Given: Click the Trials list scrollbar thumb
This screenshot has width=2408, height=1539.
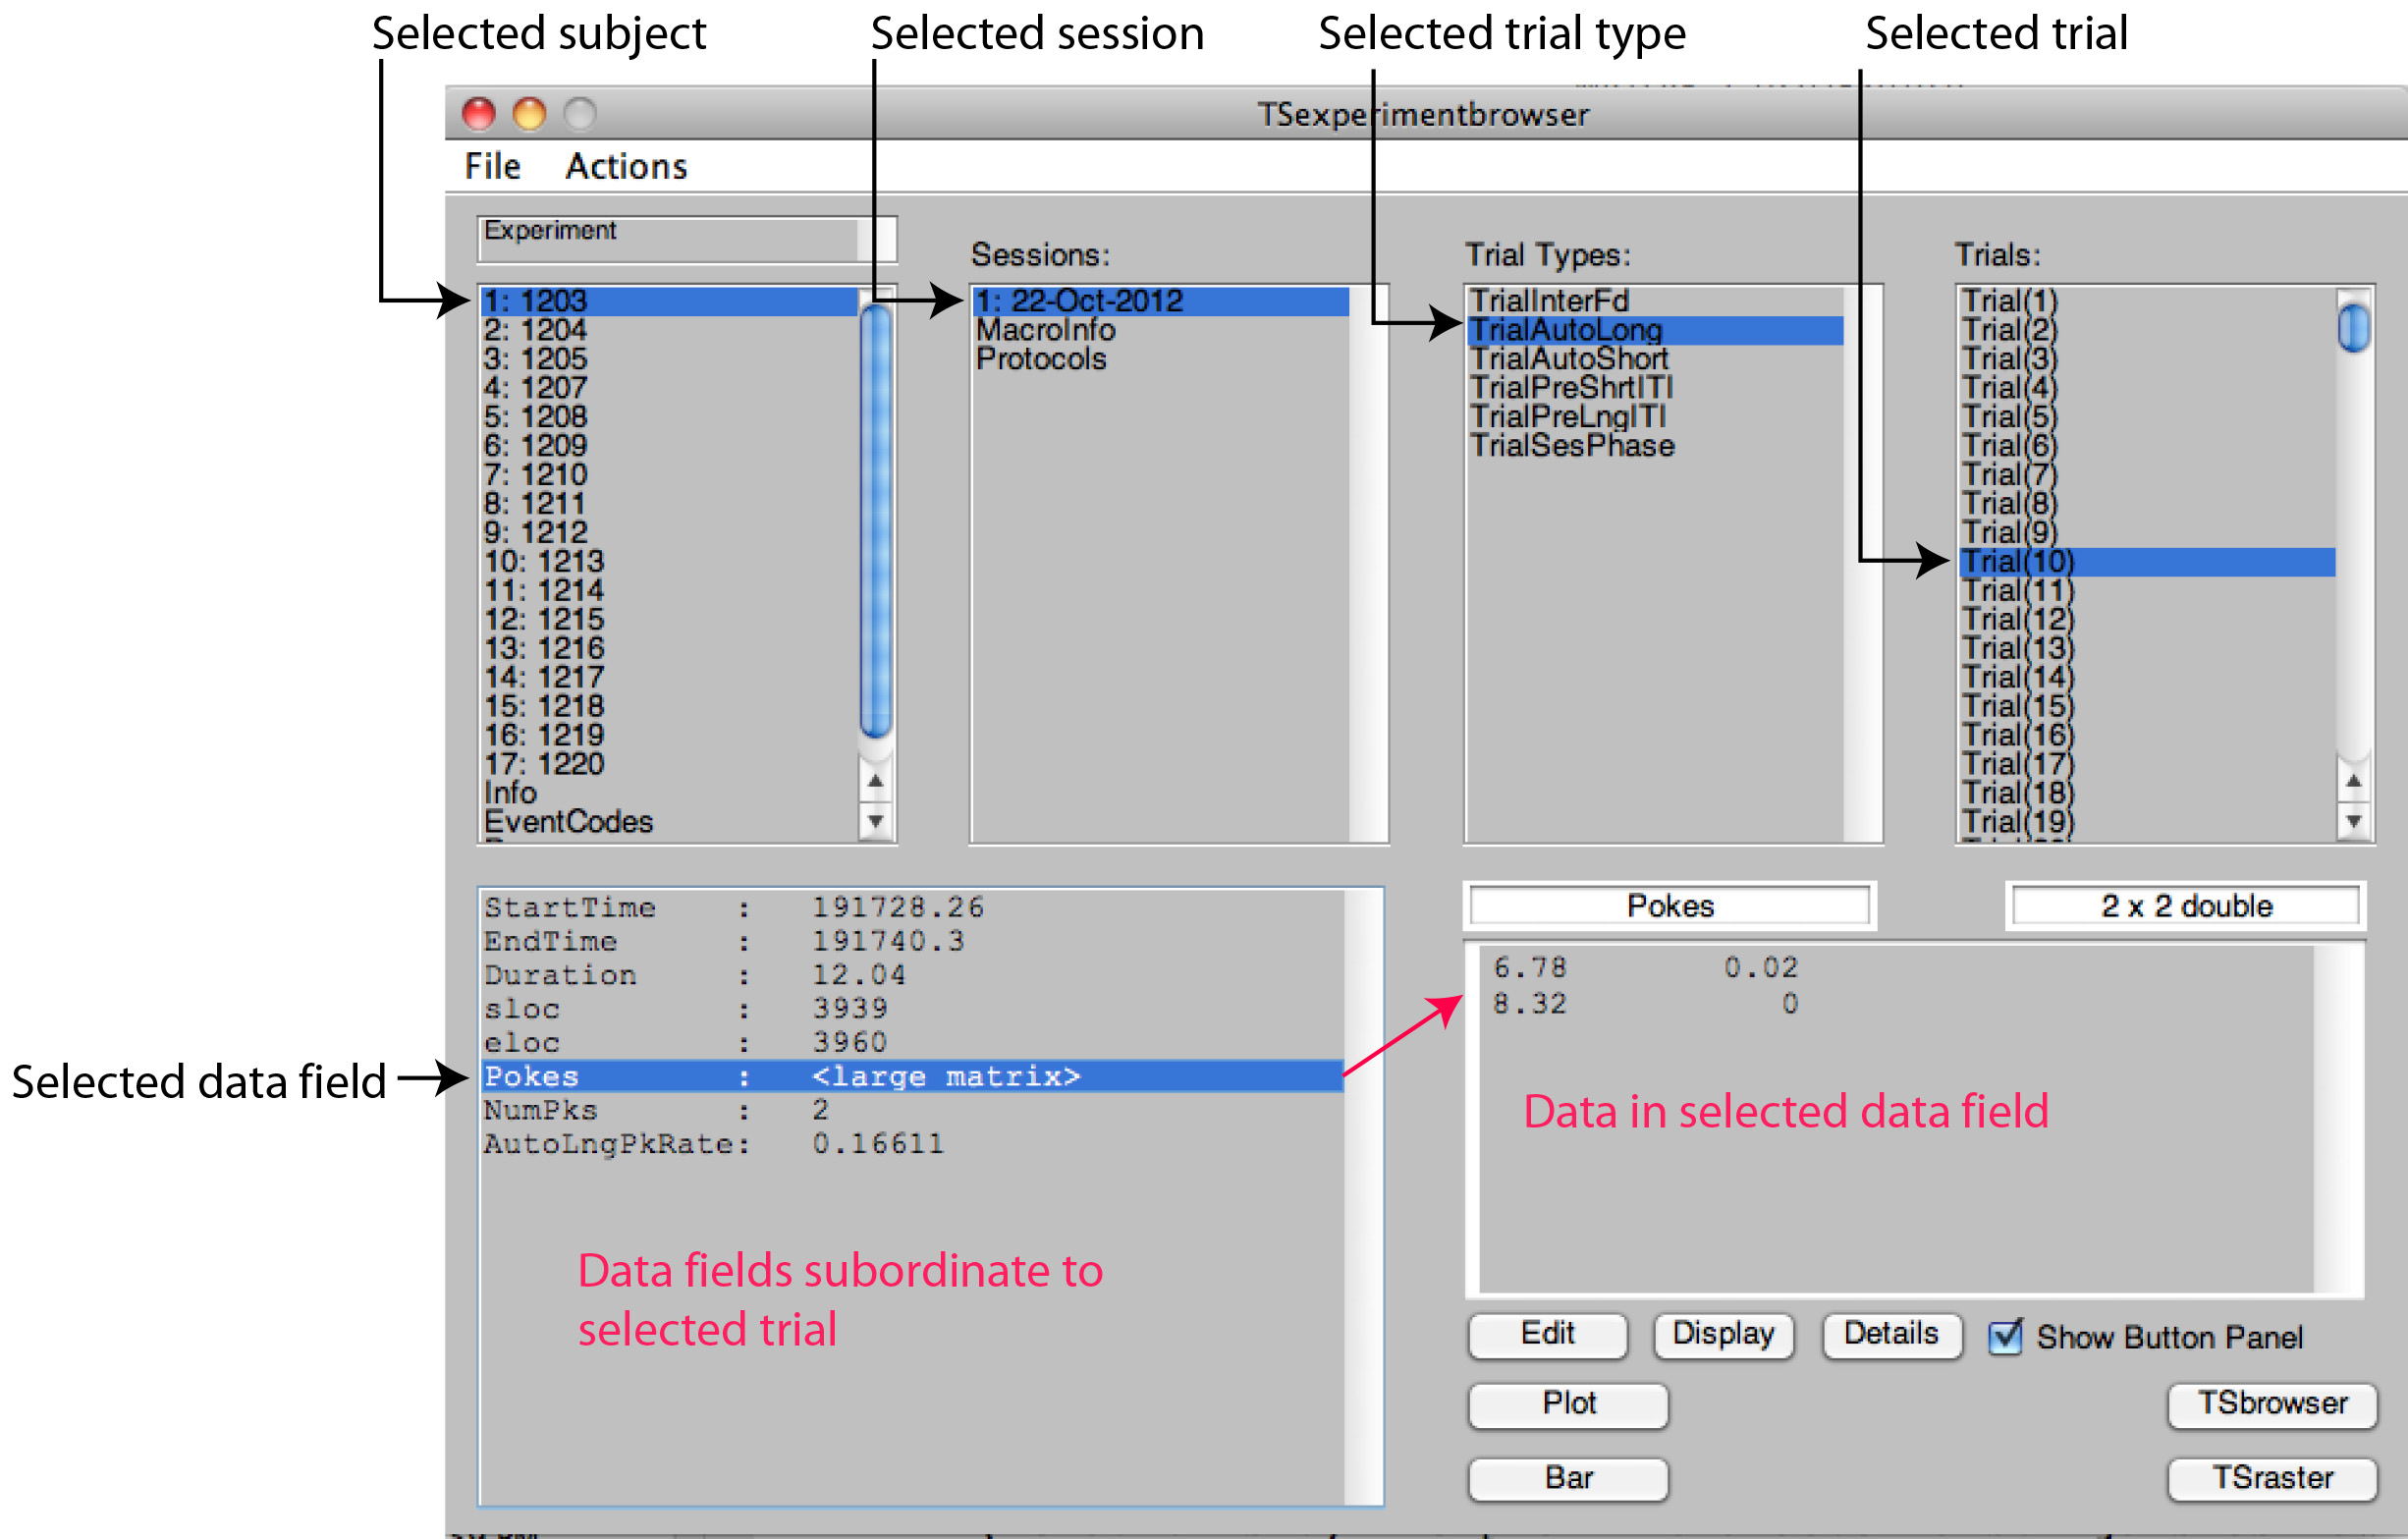Looking at the screenshot, I should coord(2354,327).
